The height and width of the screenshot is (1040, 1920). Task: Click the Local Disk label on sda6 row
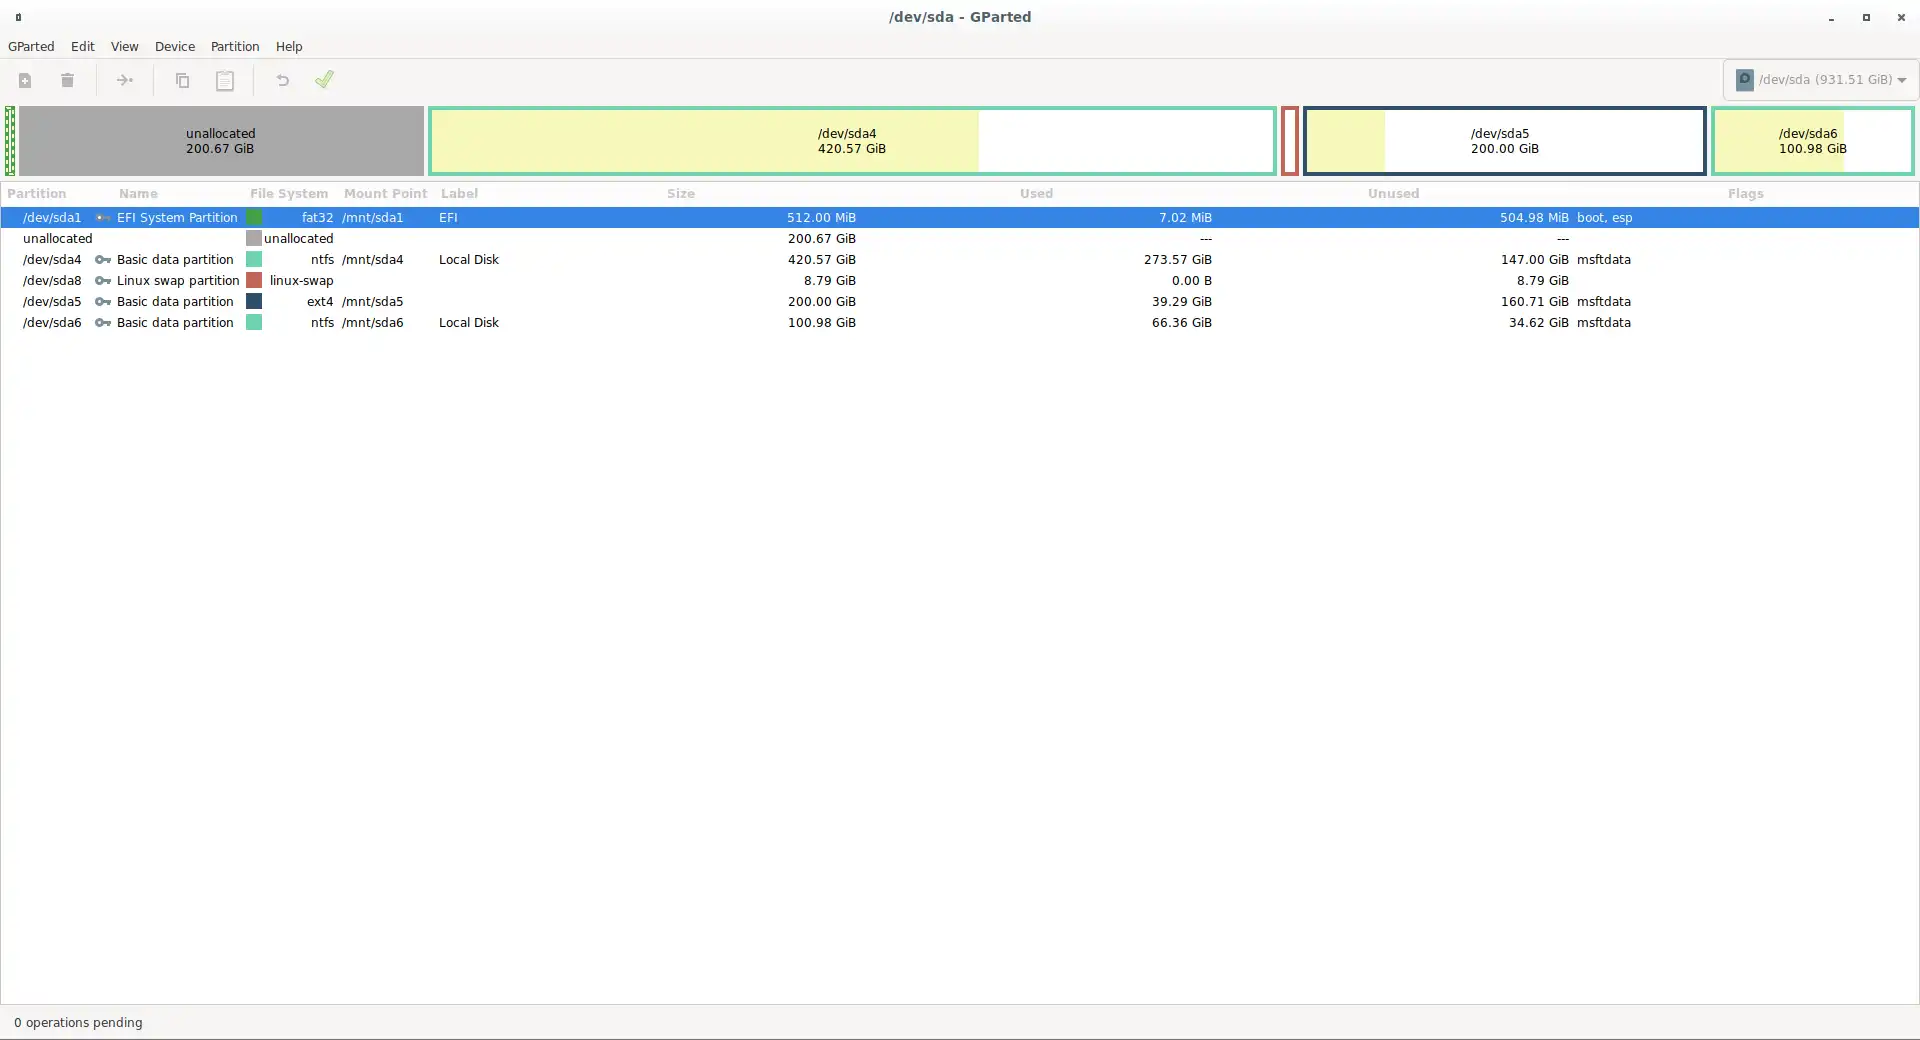click(469, 322)
